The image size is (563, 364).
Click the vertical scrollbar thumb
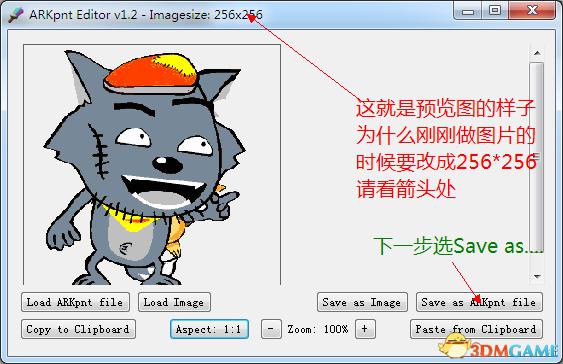click(537, 156)
